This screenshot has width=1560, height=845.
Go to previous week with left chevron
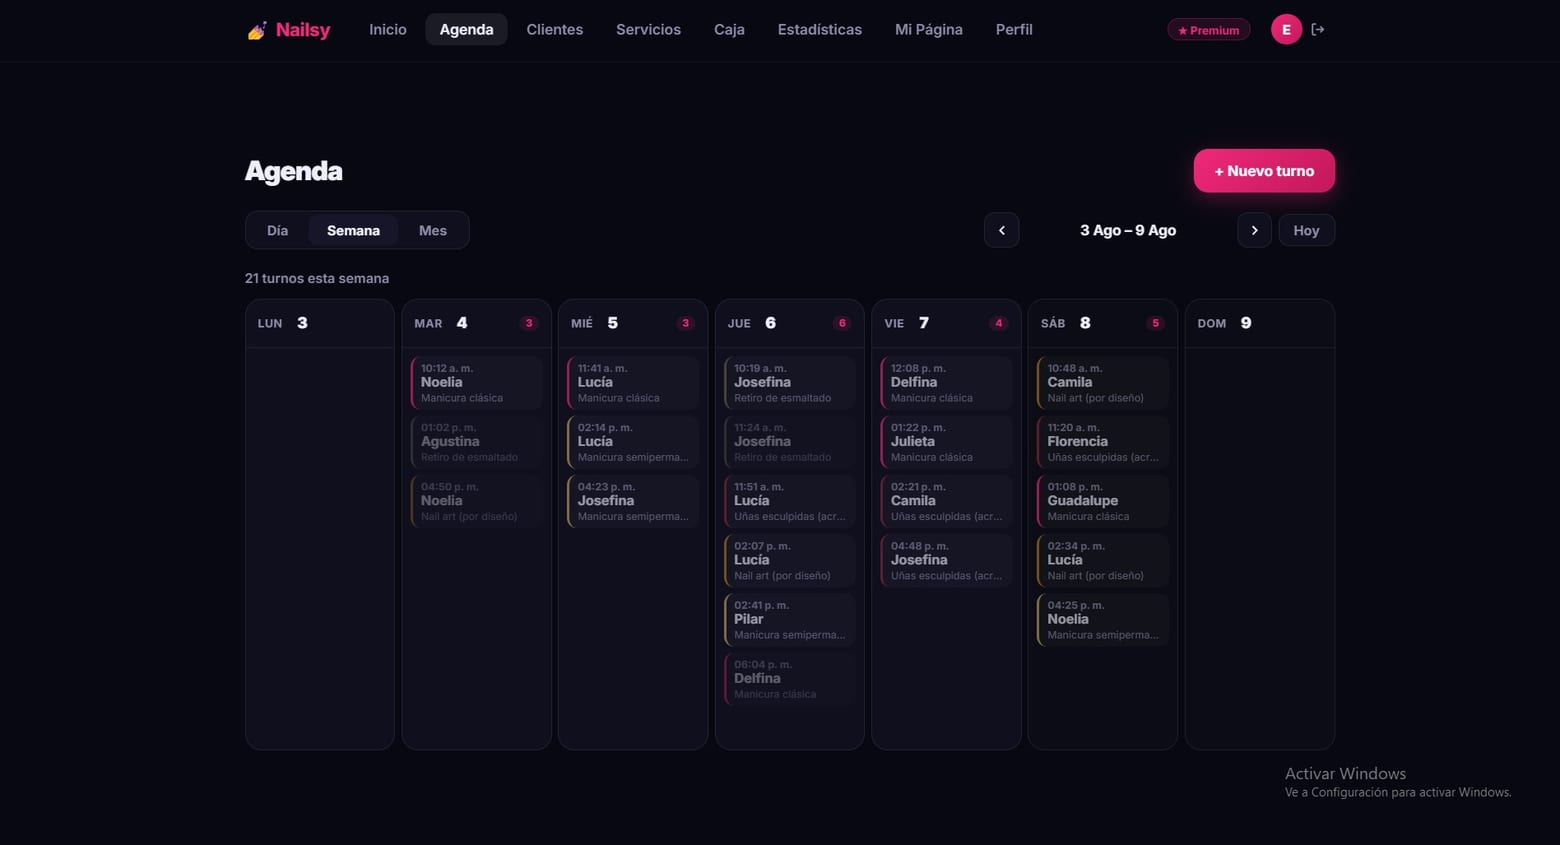(1002, 230)
